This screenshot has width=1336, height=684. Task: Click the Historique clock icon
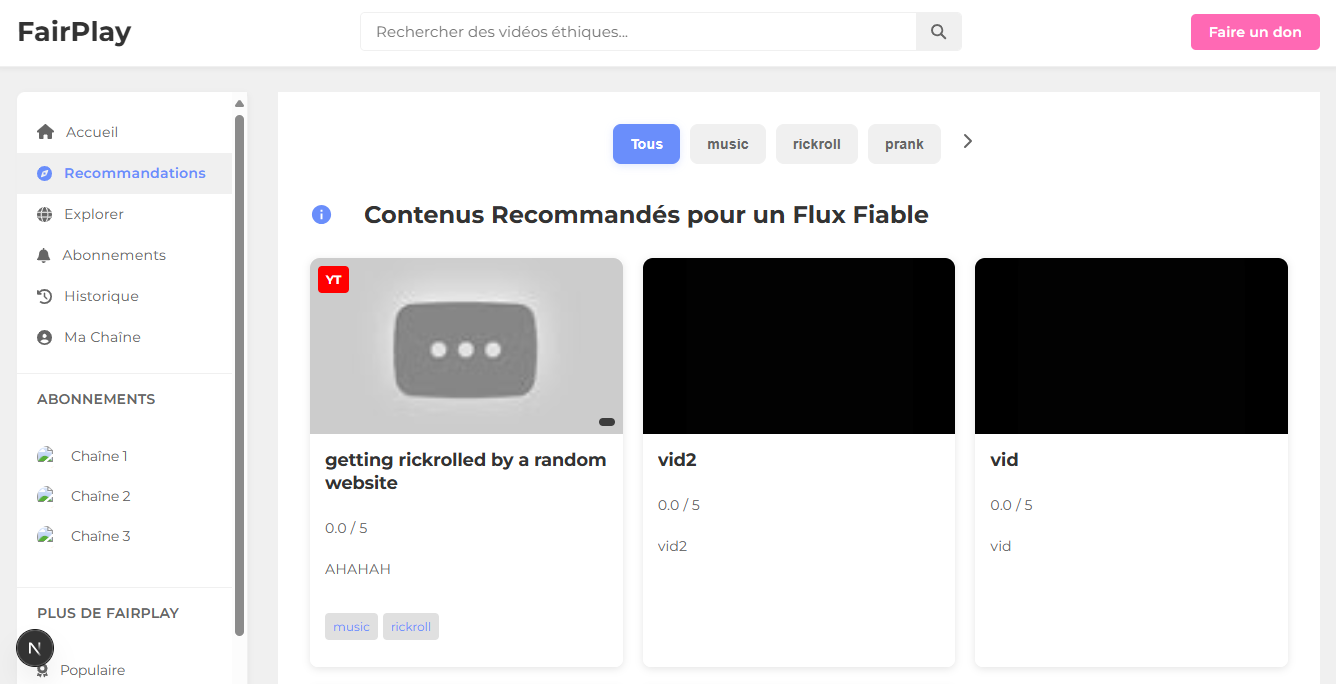click(44, 296)
